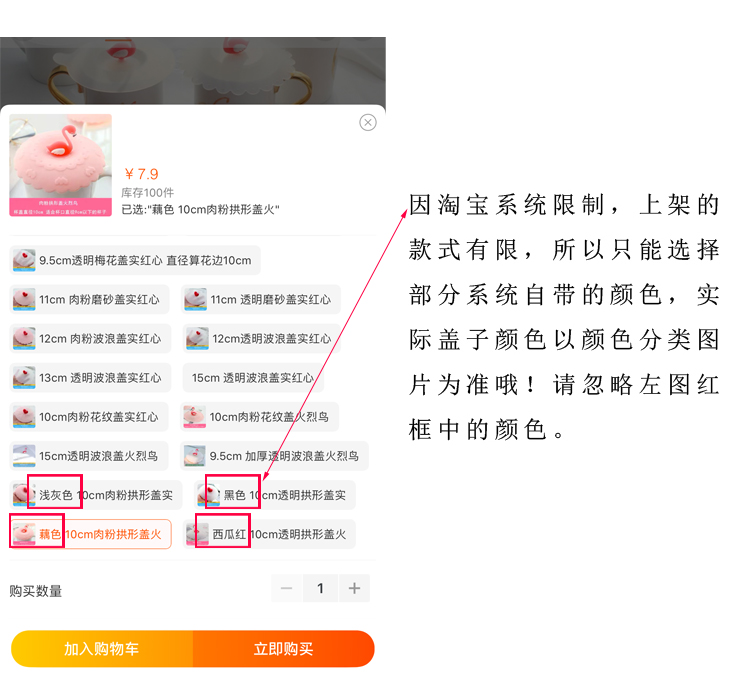Select 9.5cm透明梅花盖实红心 option
This screenshot has width=750, height=695.
pos(135,260)
